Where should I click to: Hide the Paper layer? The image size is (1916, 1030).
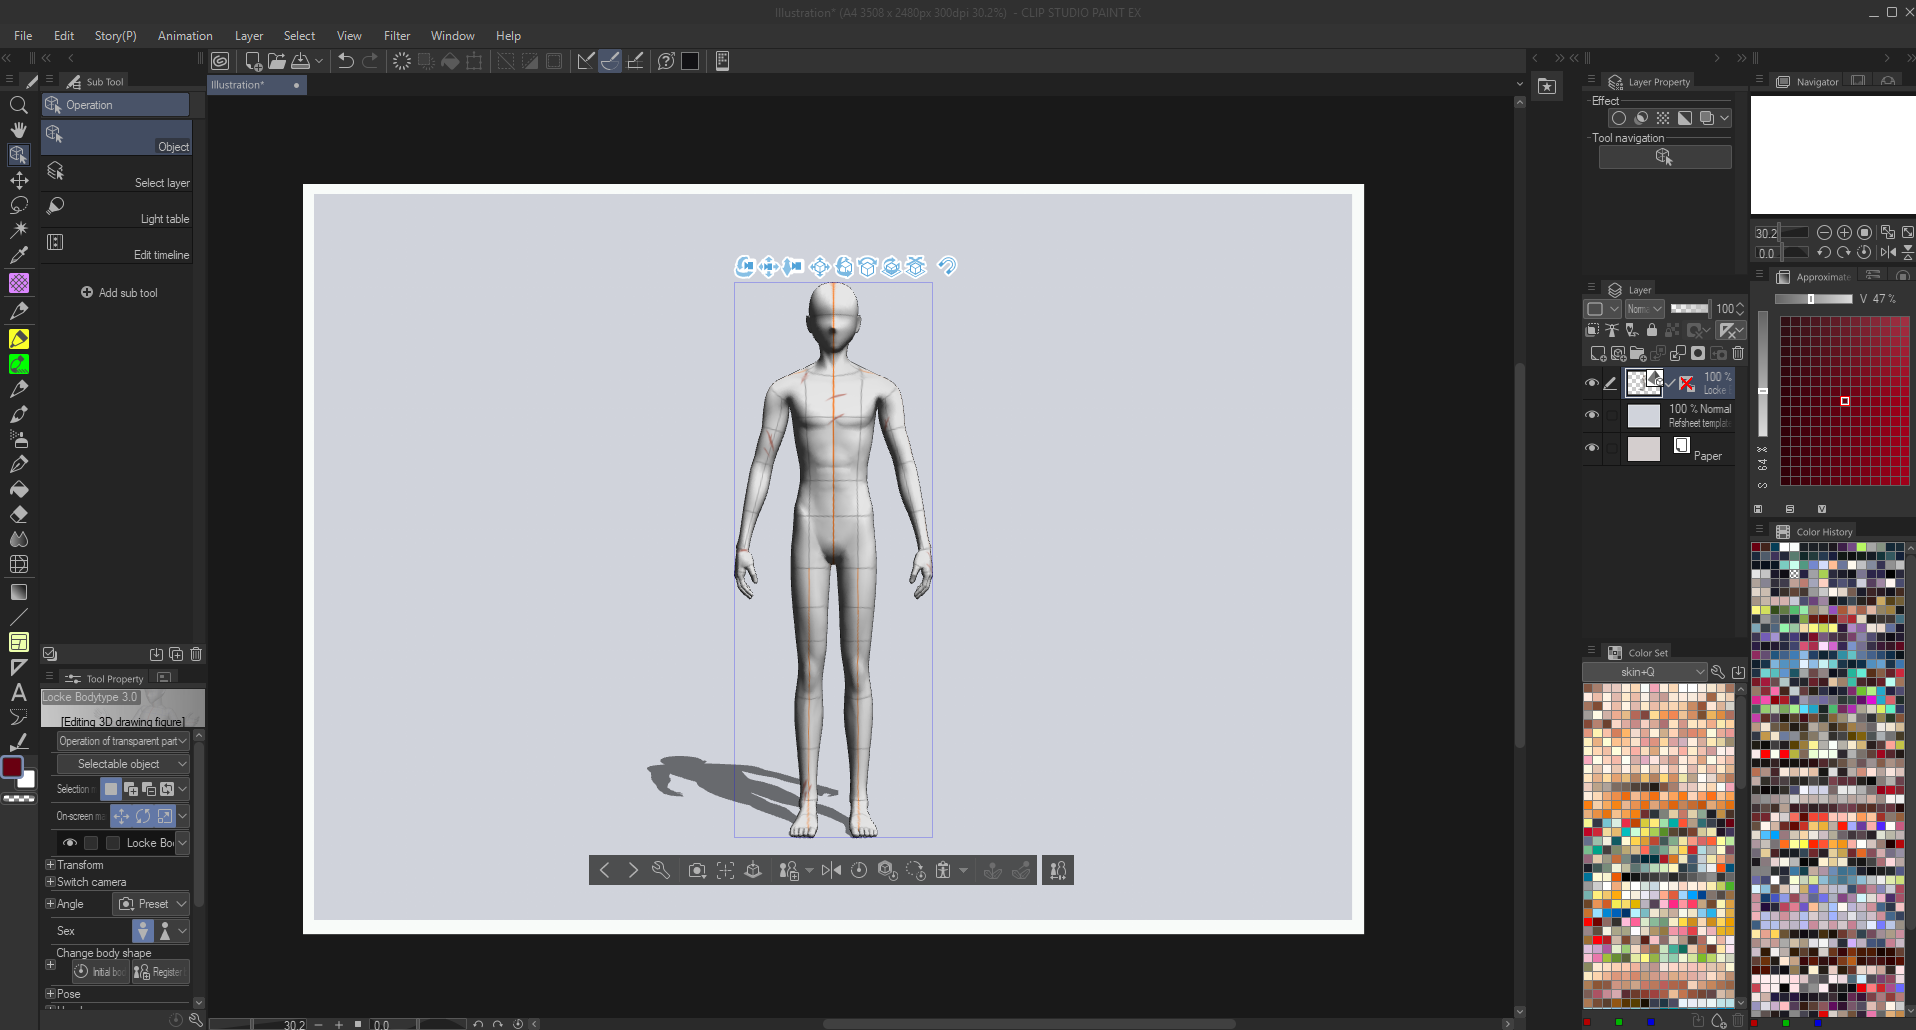(x=1592, y=448)
